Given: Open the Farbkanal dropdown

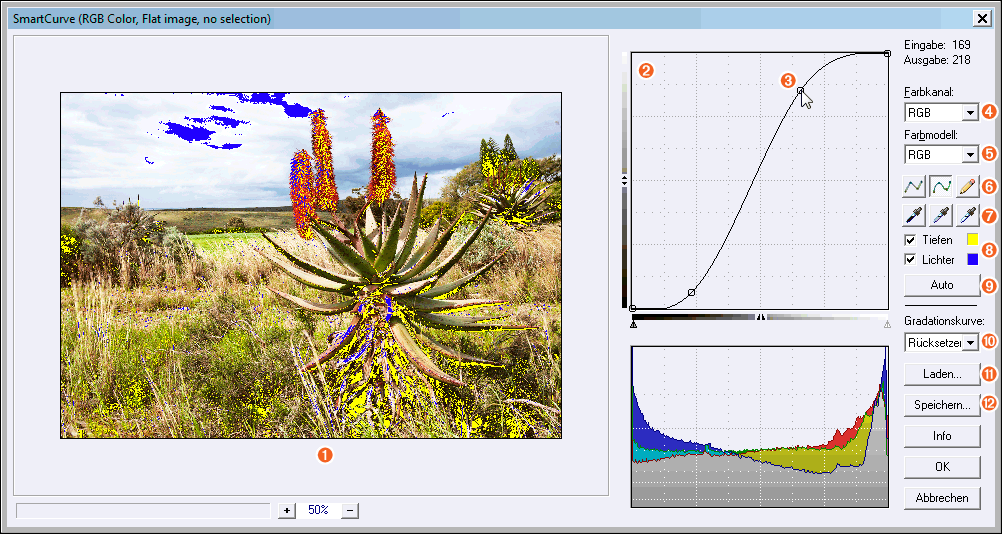Looking at the screenshot, I should [x=969, y=113].
